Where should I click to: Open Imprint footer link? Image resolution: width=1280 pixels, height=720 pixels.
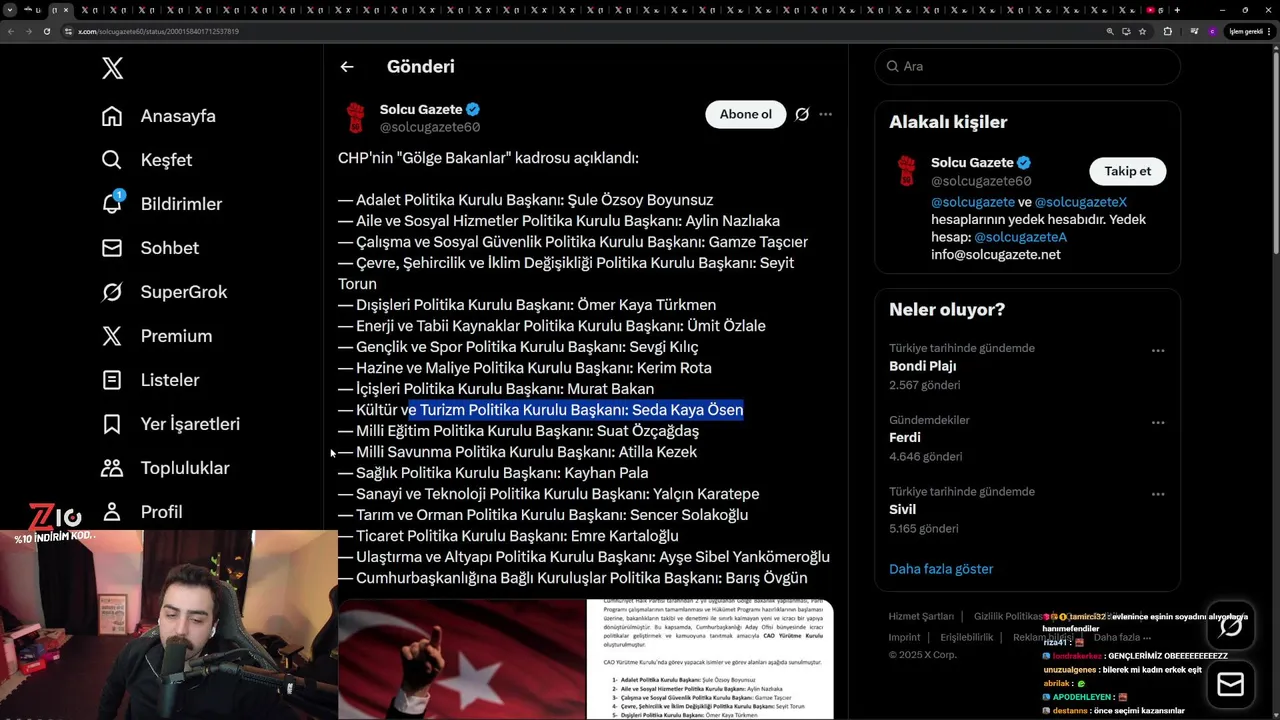pyautogui.click(x=904, y=637)
